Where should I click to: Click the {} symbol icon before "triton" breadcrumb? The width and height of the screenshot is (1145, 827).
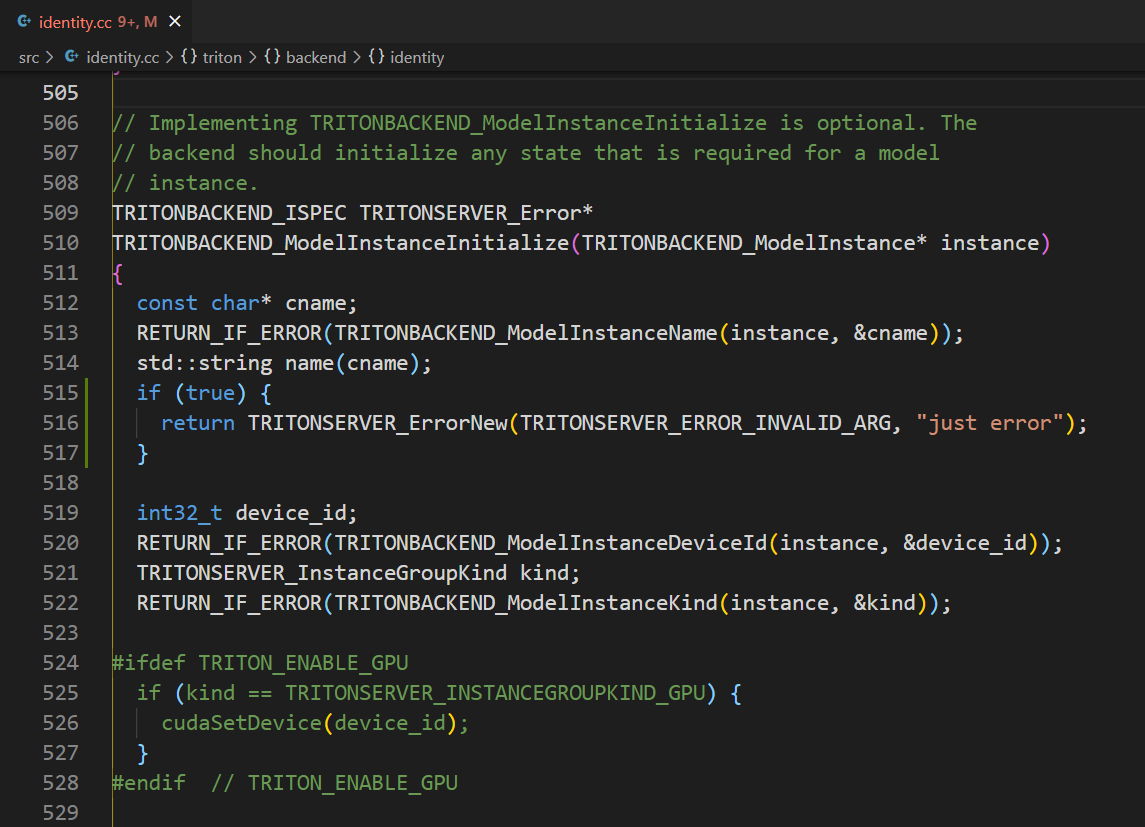pos(189,57)
